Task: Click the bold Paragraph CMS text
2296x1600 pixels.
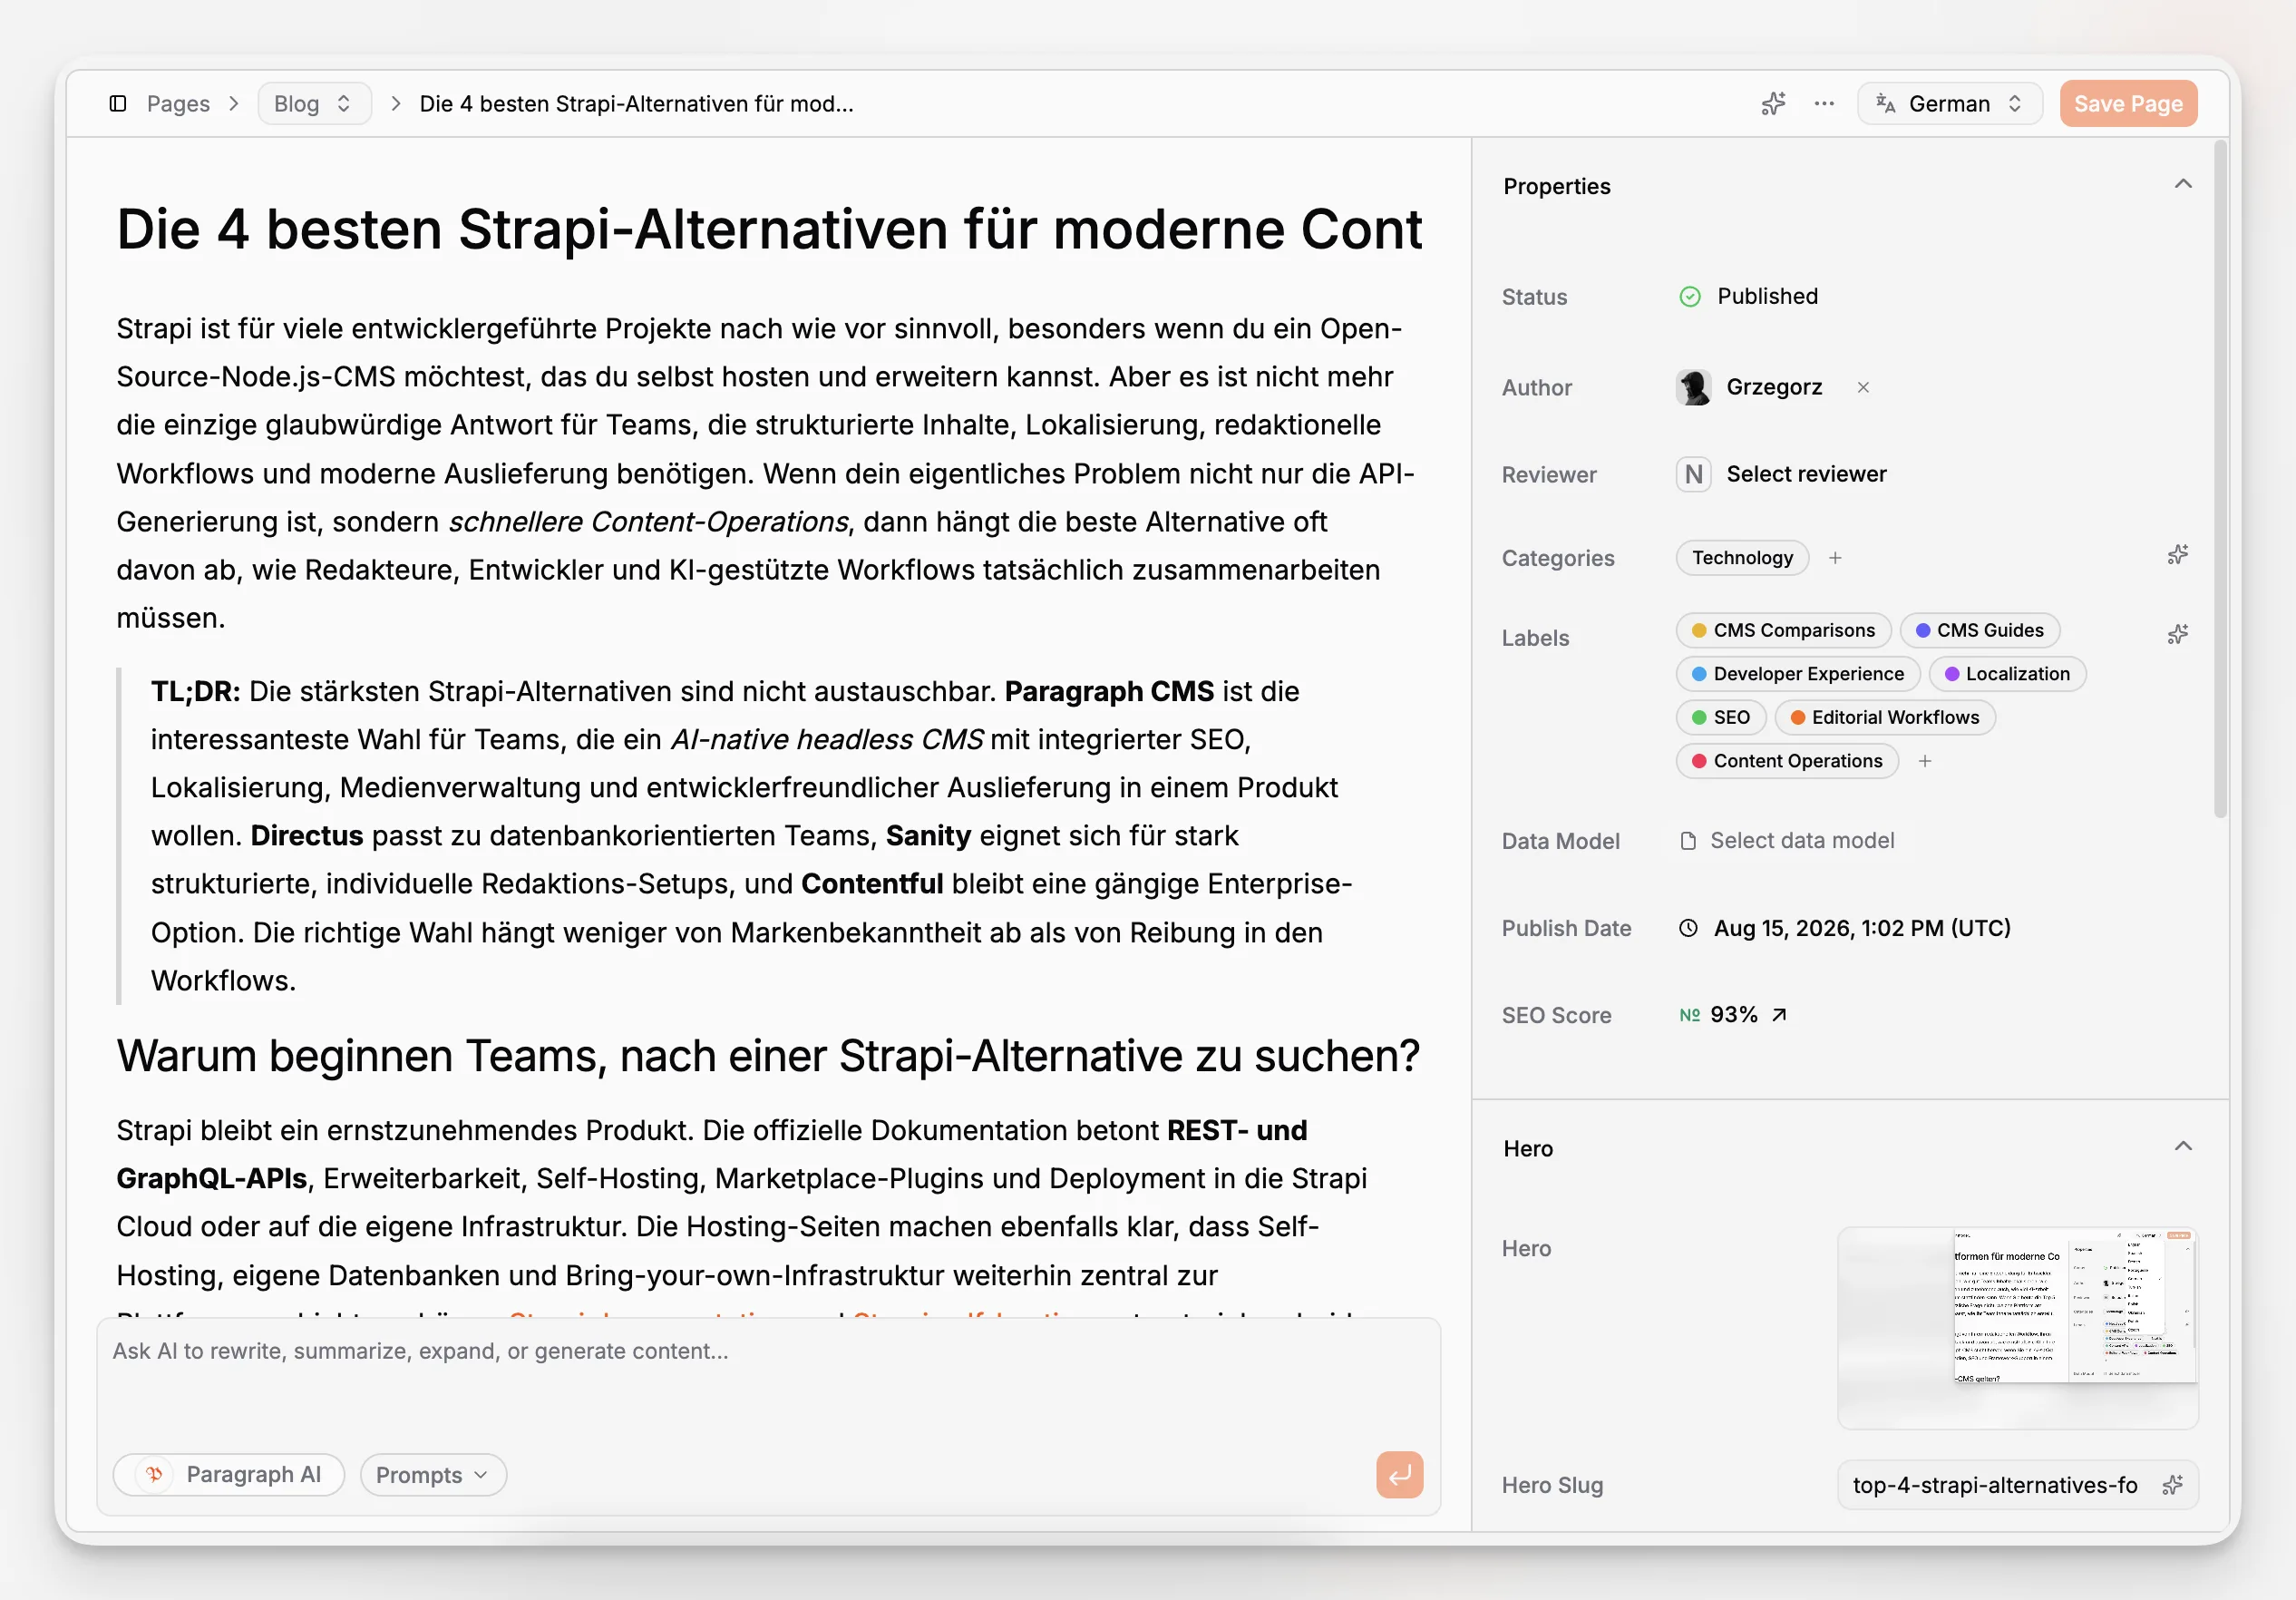Action: click(1109, 692)
